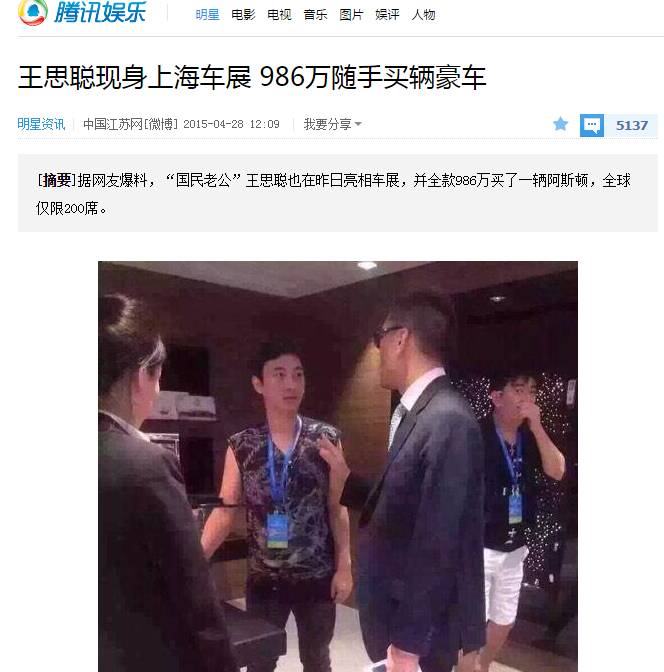This screenshot has height=672, width=664.
Task: Open the article photo of men talking
Action: pos(338,466)
